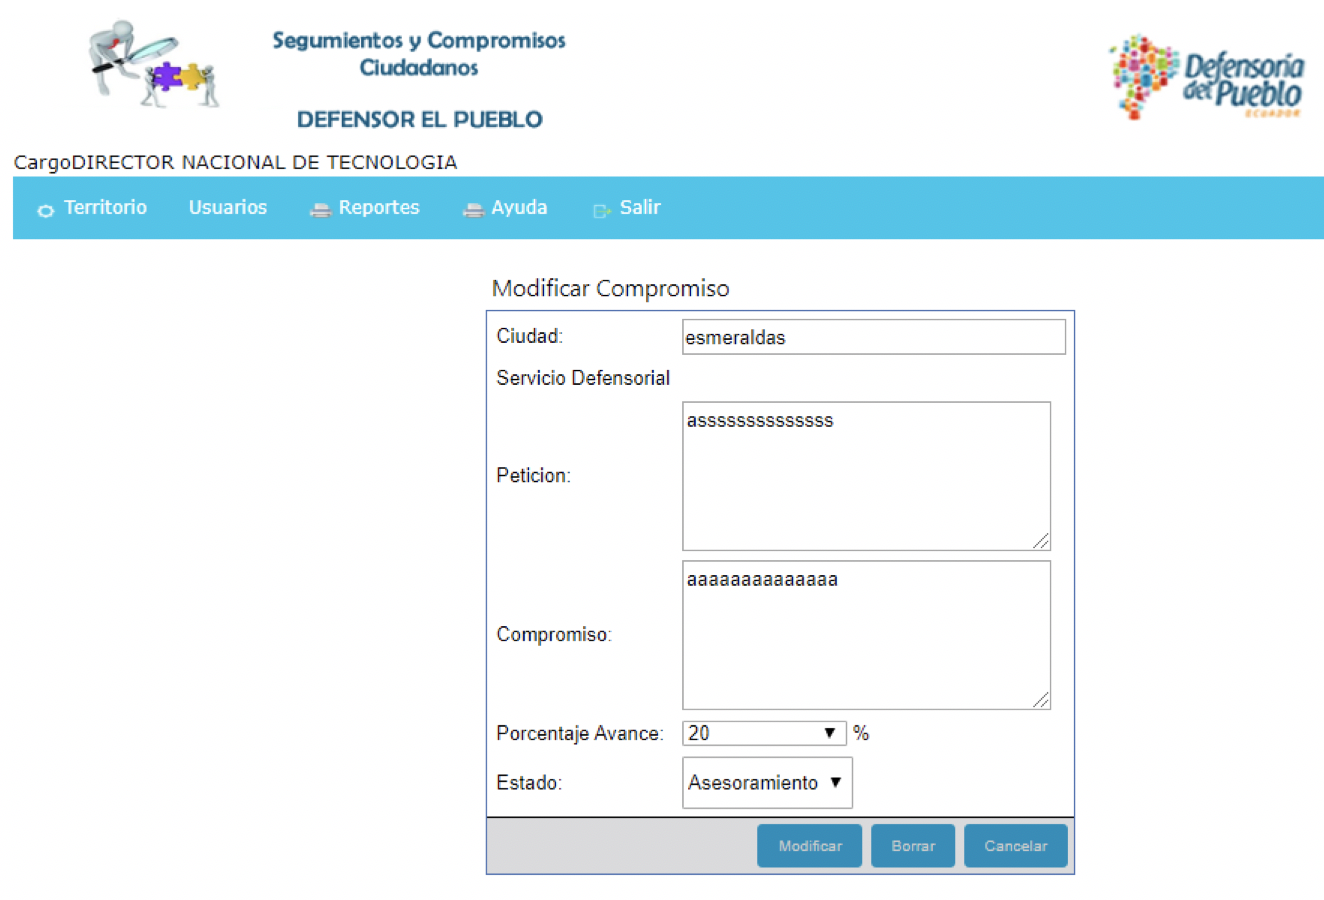Click the Peticion textarea resize handle

[1041, 541]
